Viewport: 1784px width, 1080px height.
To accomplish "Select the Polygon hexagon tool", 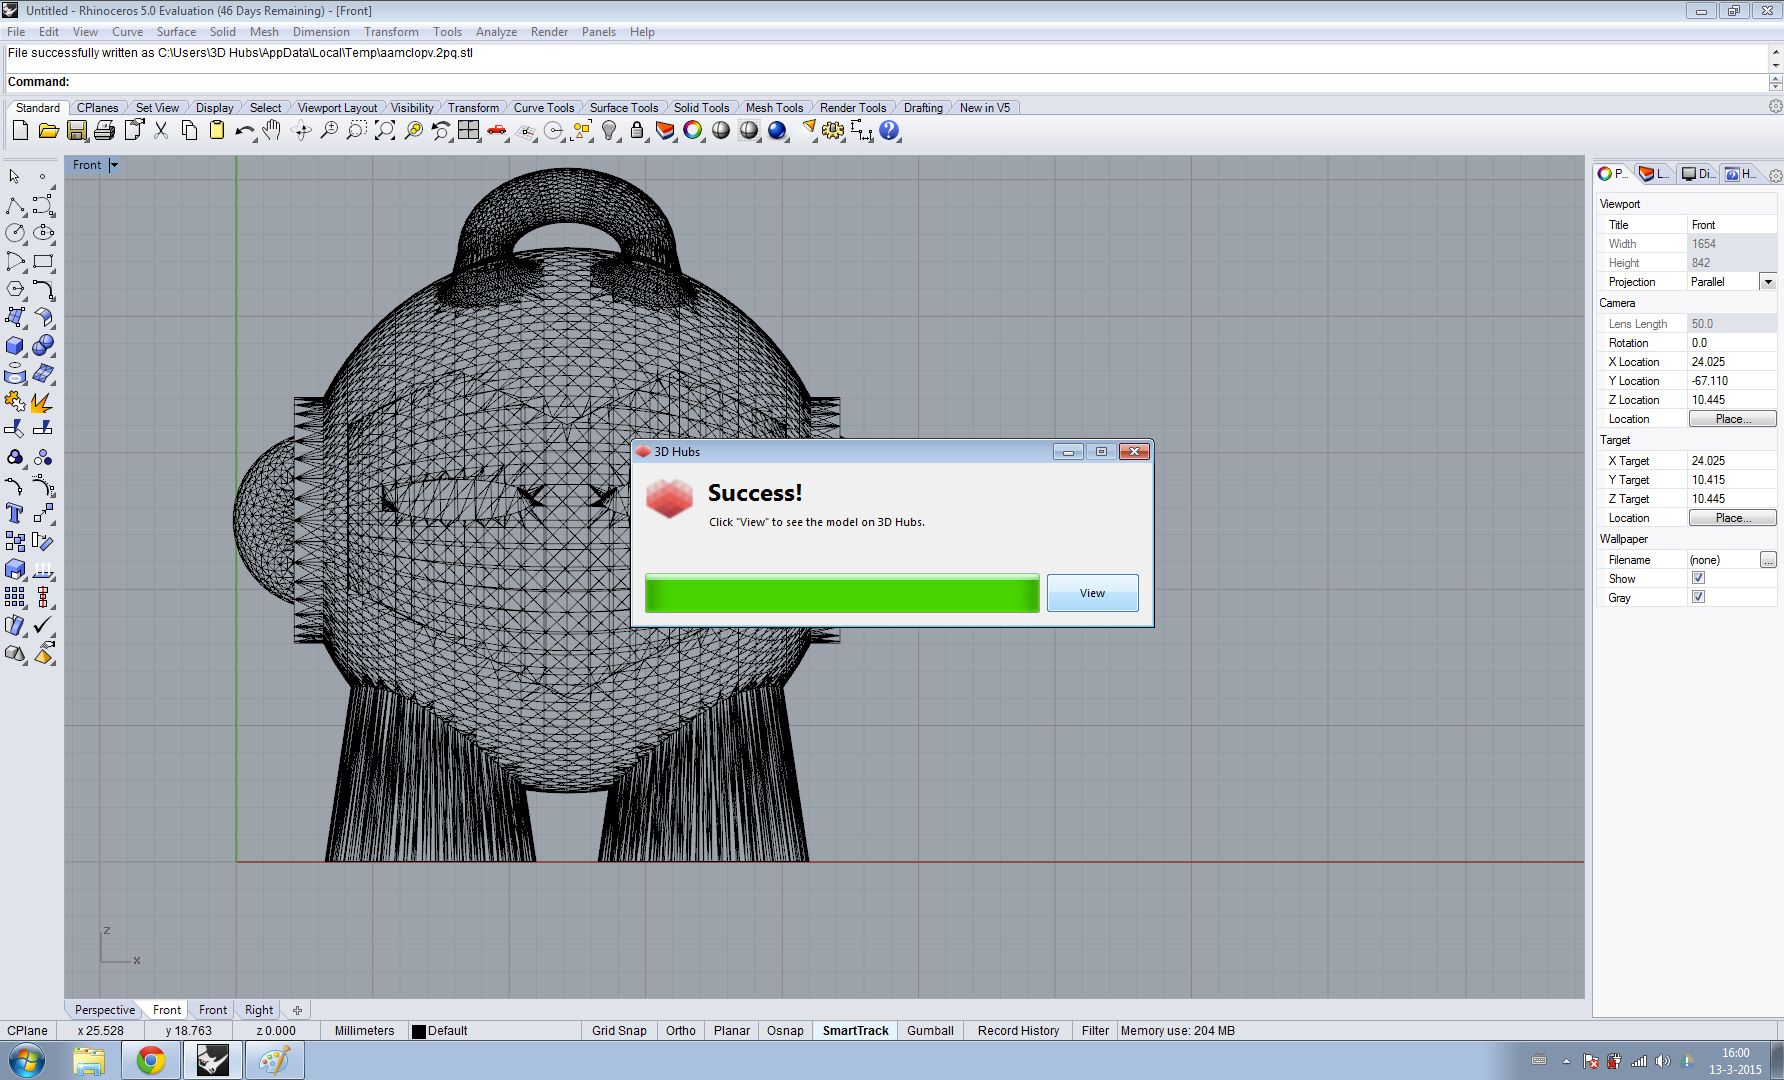I will [15, 290].
